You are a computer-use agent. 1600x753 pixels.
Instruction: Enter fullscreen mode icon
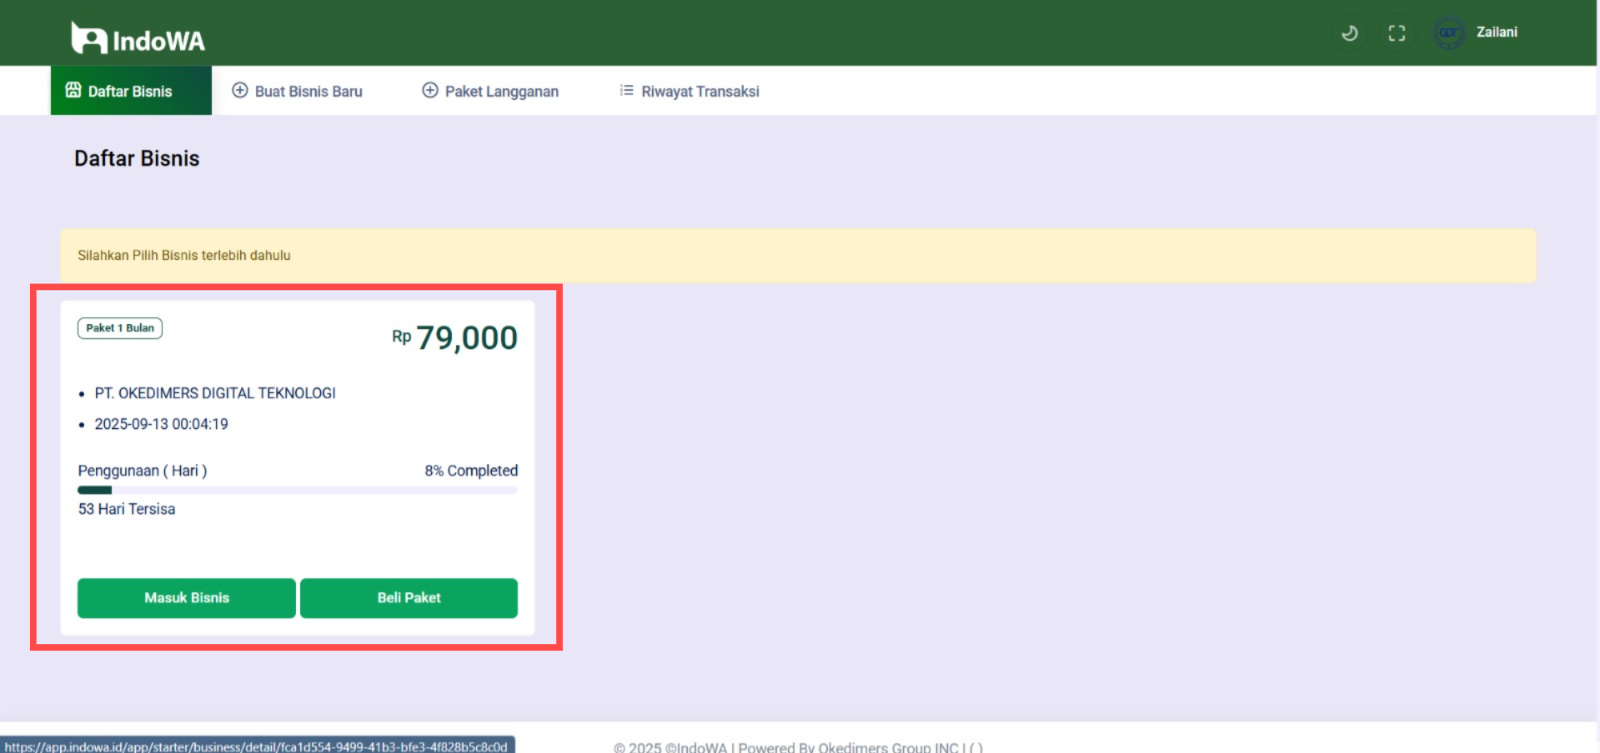click(x=1397, y=33)
